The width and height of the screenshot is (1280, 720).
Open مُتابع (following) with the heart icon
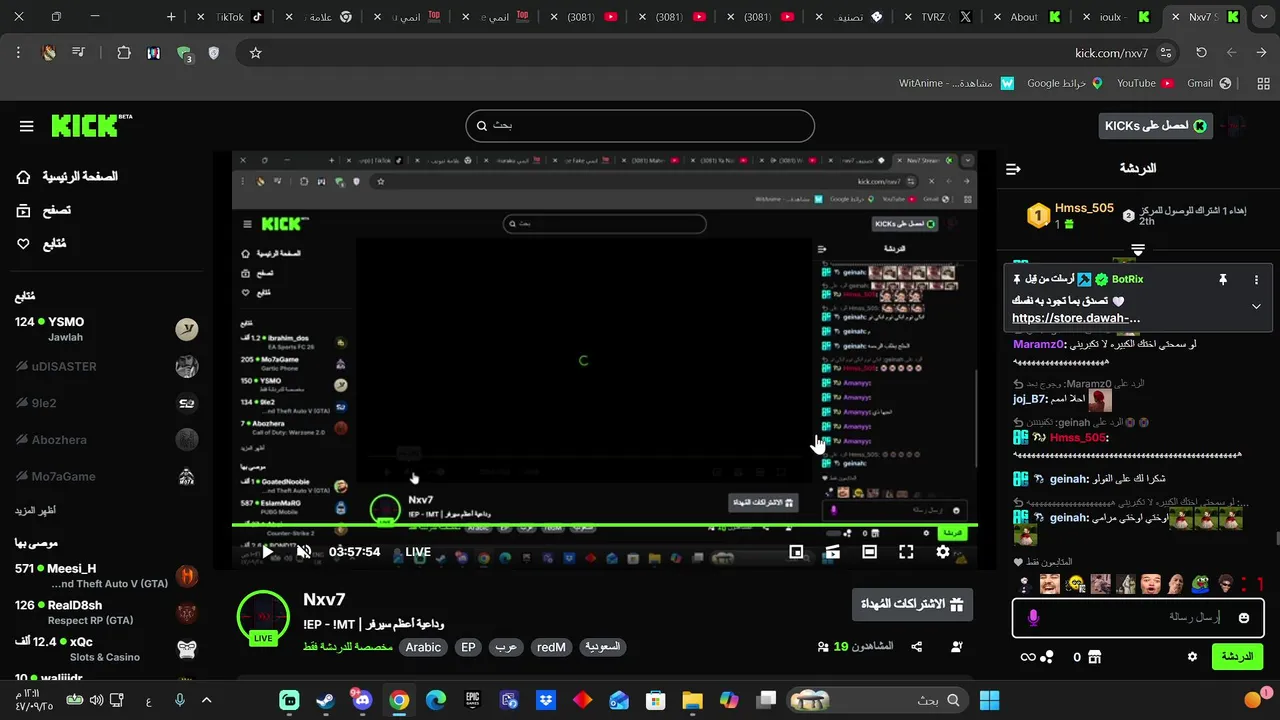[x=41, y=243]
